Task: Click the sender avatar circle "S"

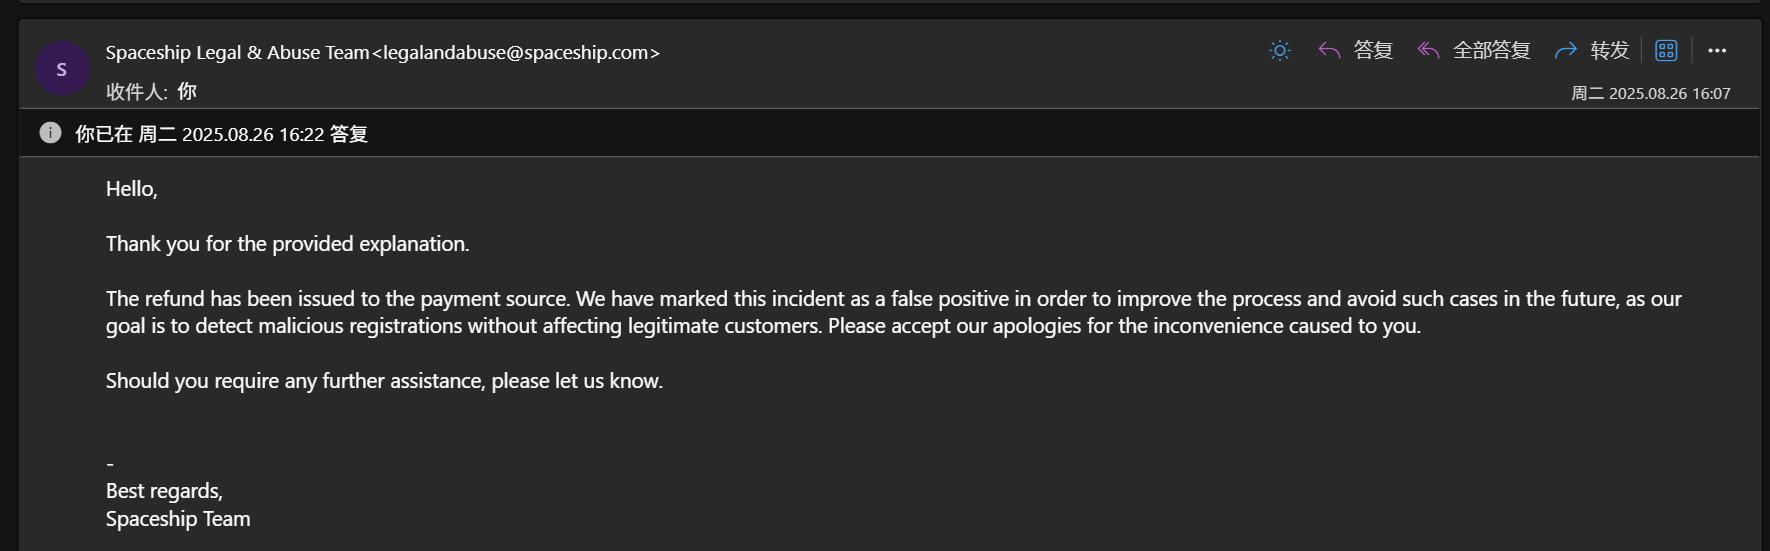Action: [62, 69]
